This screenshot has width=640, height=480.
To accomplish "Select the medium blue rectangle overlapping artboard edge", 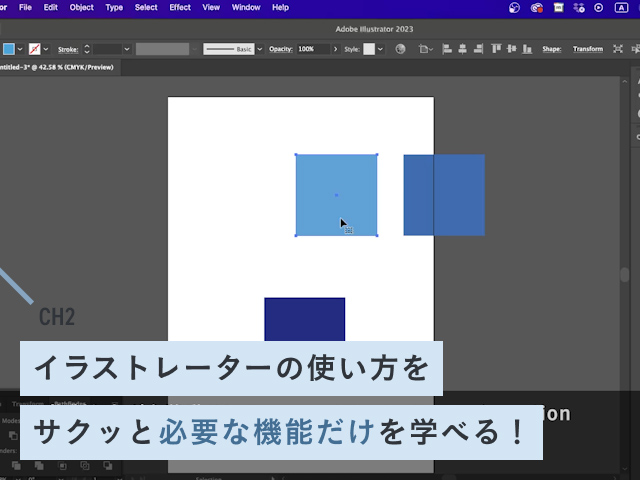I will 444,195.
